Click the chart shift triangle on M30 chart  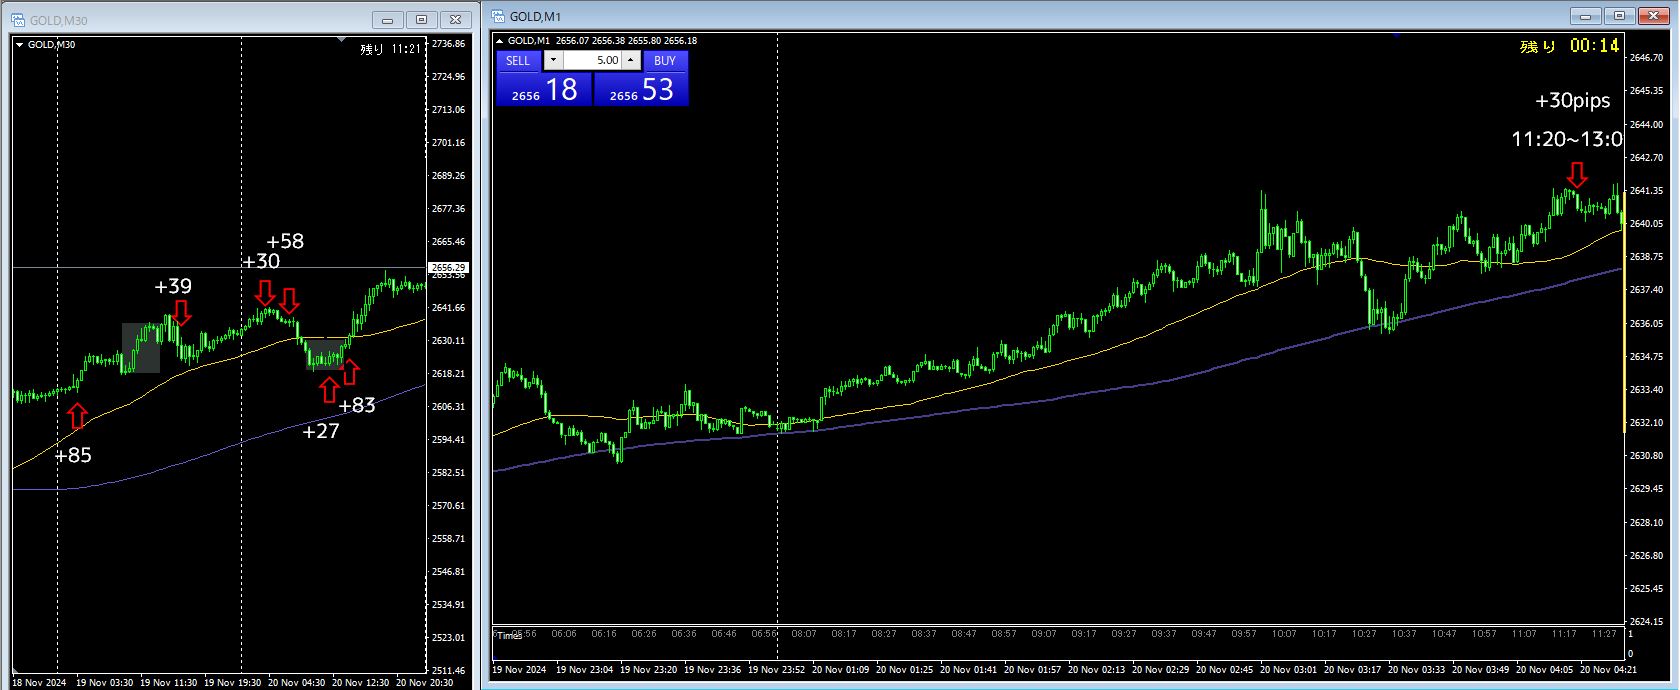tap(342, 40)
